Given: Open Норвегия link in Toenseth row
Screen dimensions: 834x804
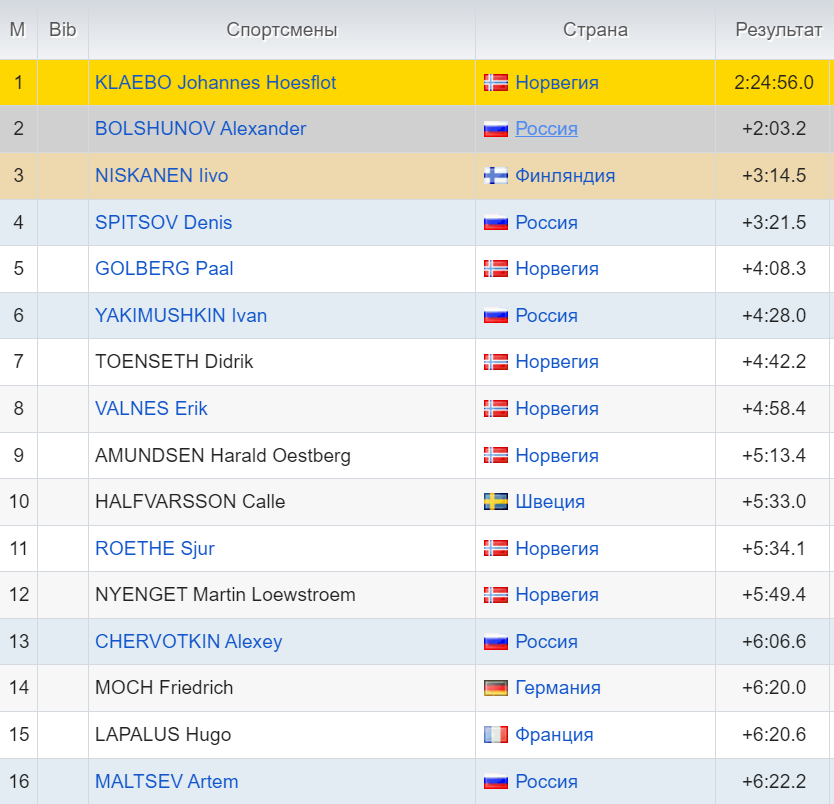Looking at the screenshot, I should click(557, 362).
